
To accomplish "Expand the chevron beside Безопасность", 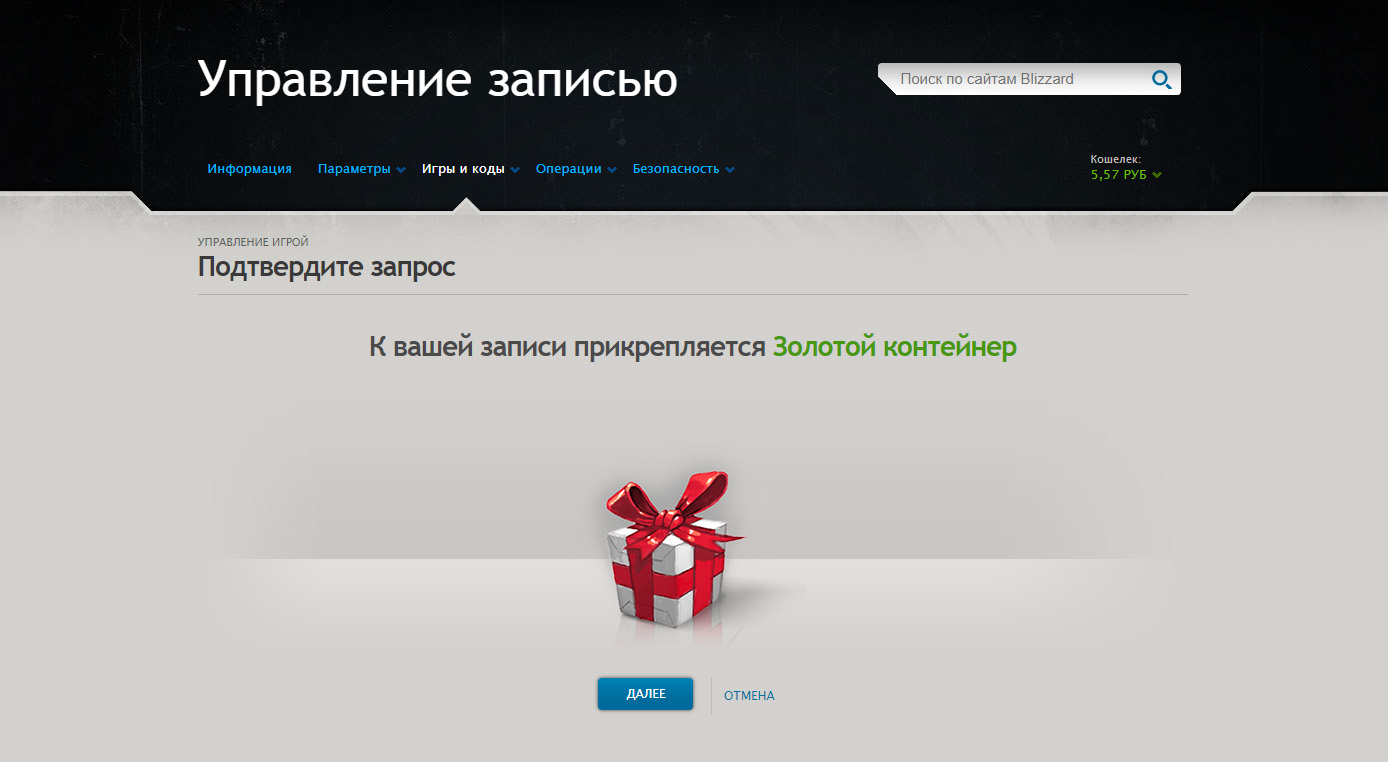I will (730, 170).
